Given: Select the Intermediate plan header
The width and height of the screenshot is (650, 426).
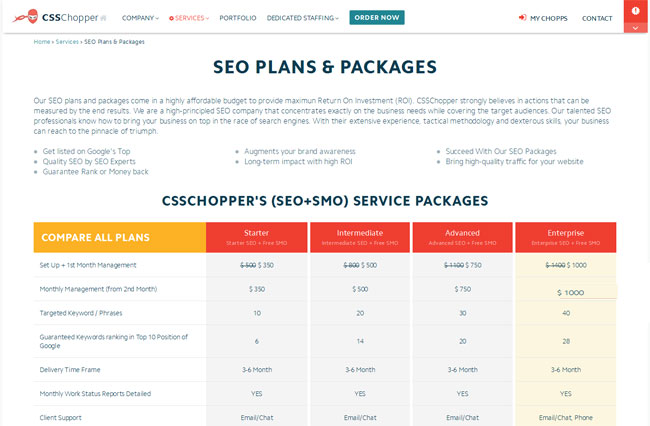Looking at the screenshot, I should [x=360, y=237].
